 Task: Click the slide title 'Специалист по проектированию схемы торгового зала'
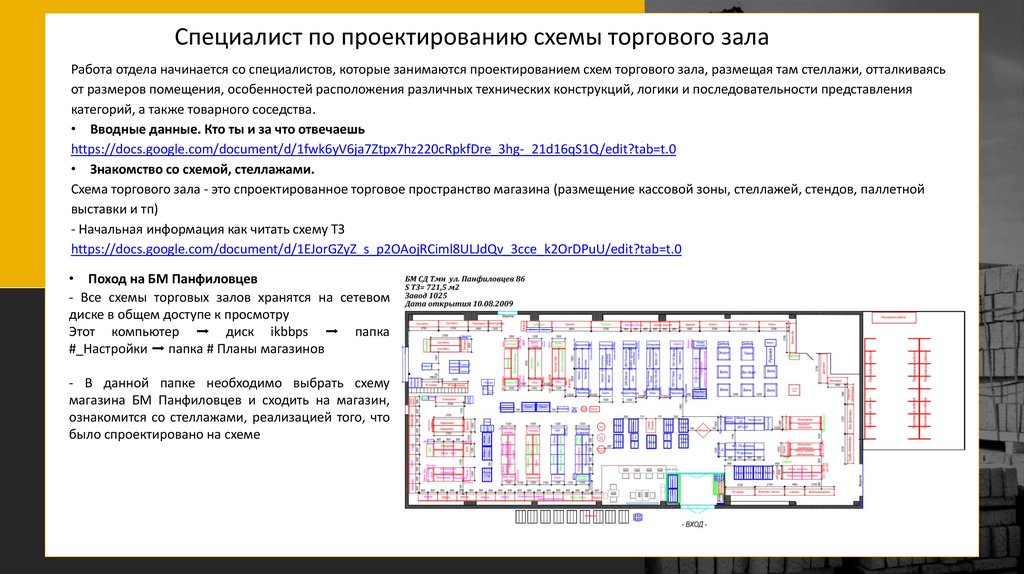pyautogui.click(x=472, y=37)
